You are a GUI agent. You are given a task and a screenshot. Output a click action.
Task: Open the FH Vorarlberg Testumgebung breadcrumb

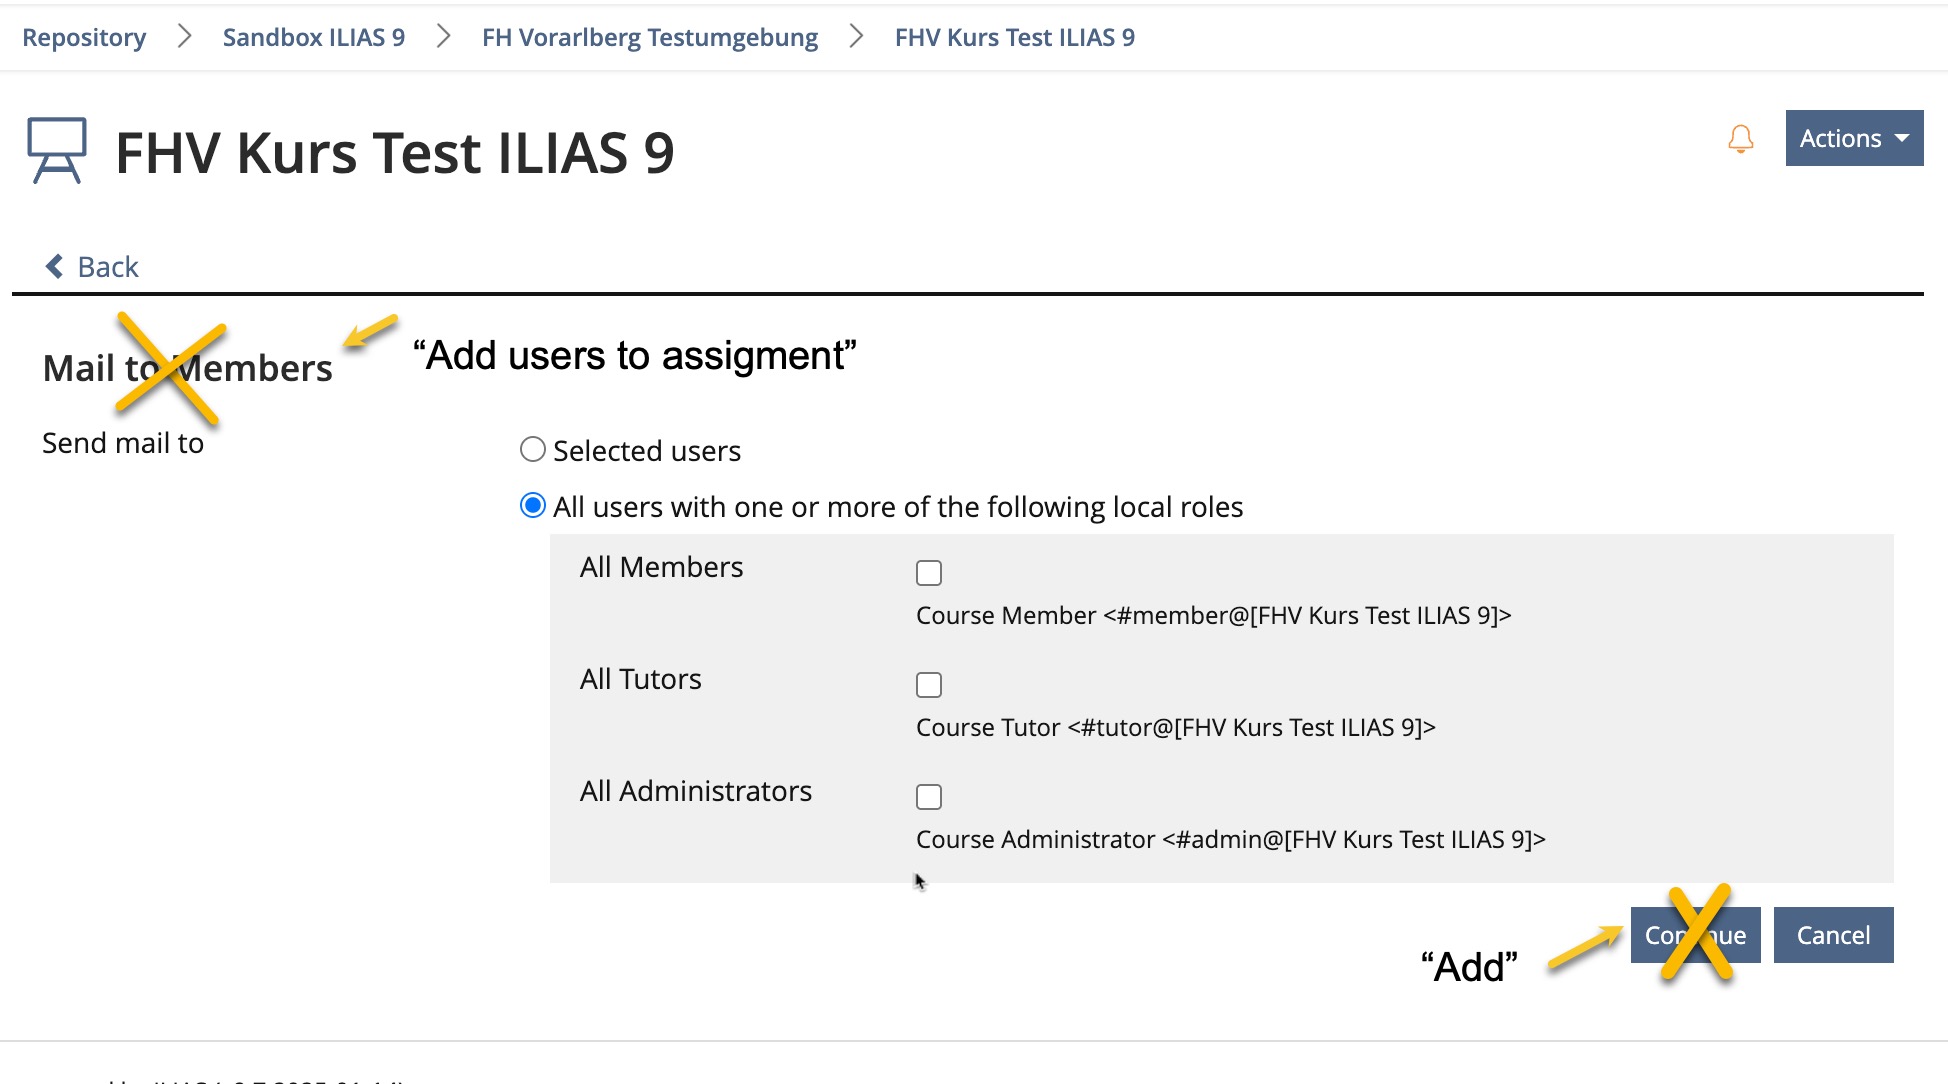(649, 37)
